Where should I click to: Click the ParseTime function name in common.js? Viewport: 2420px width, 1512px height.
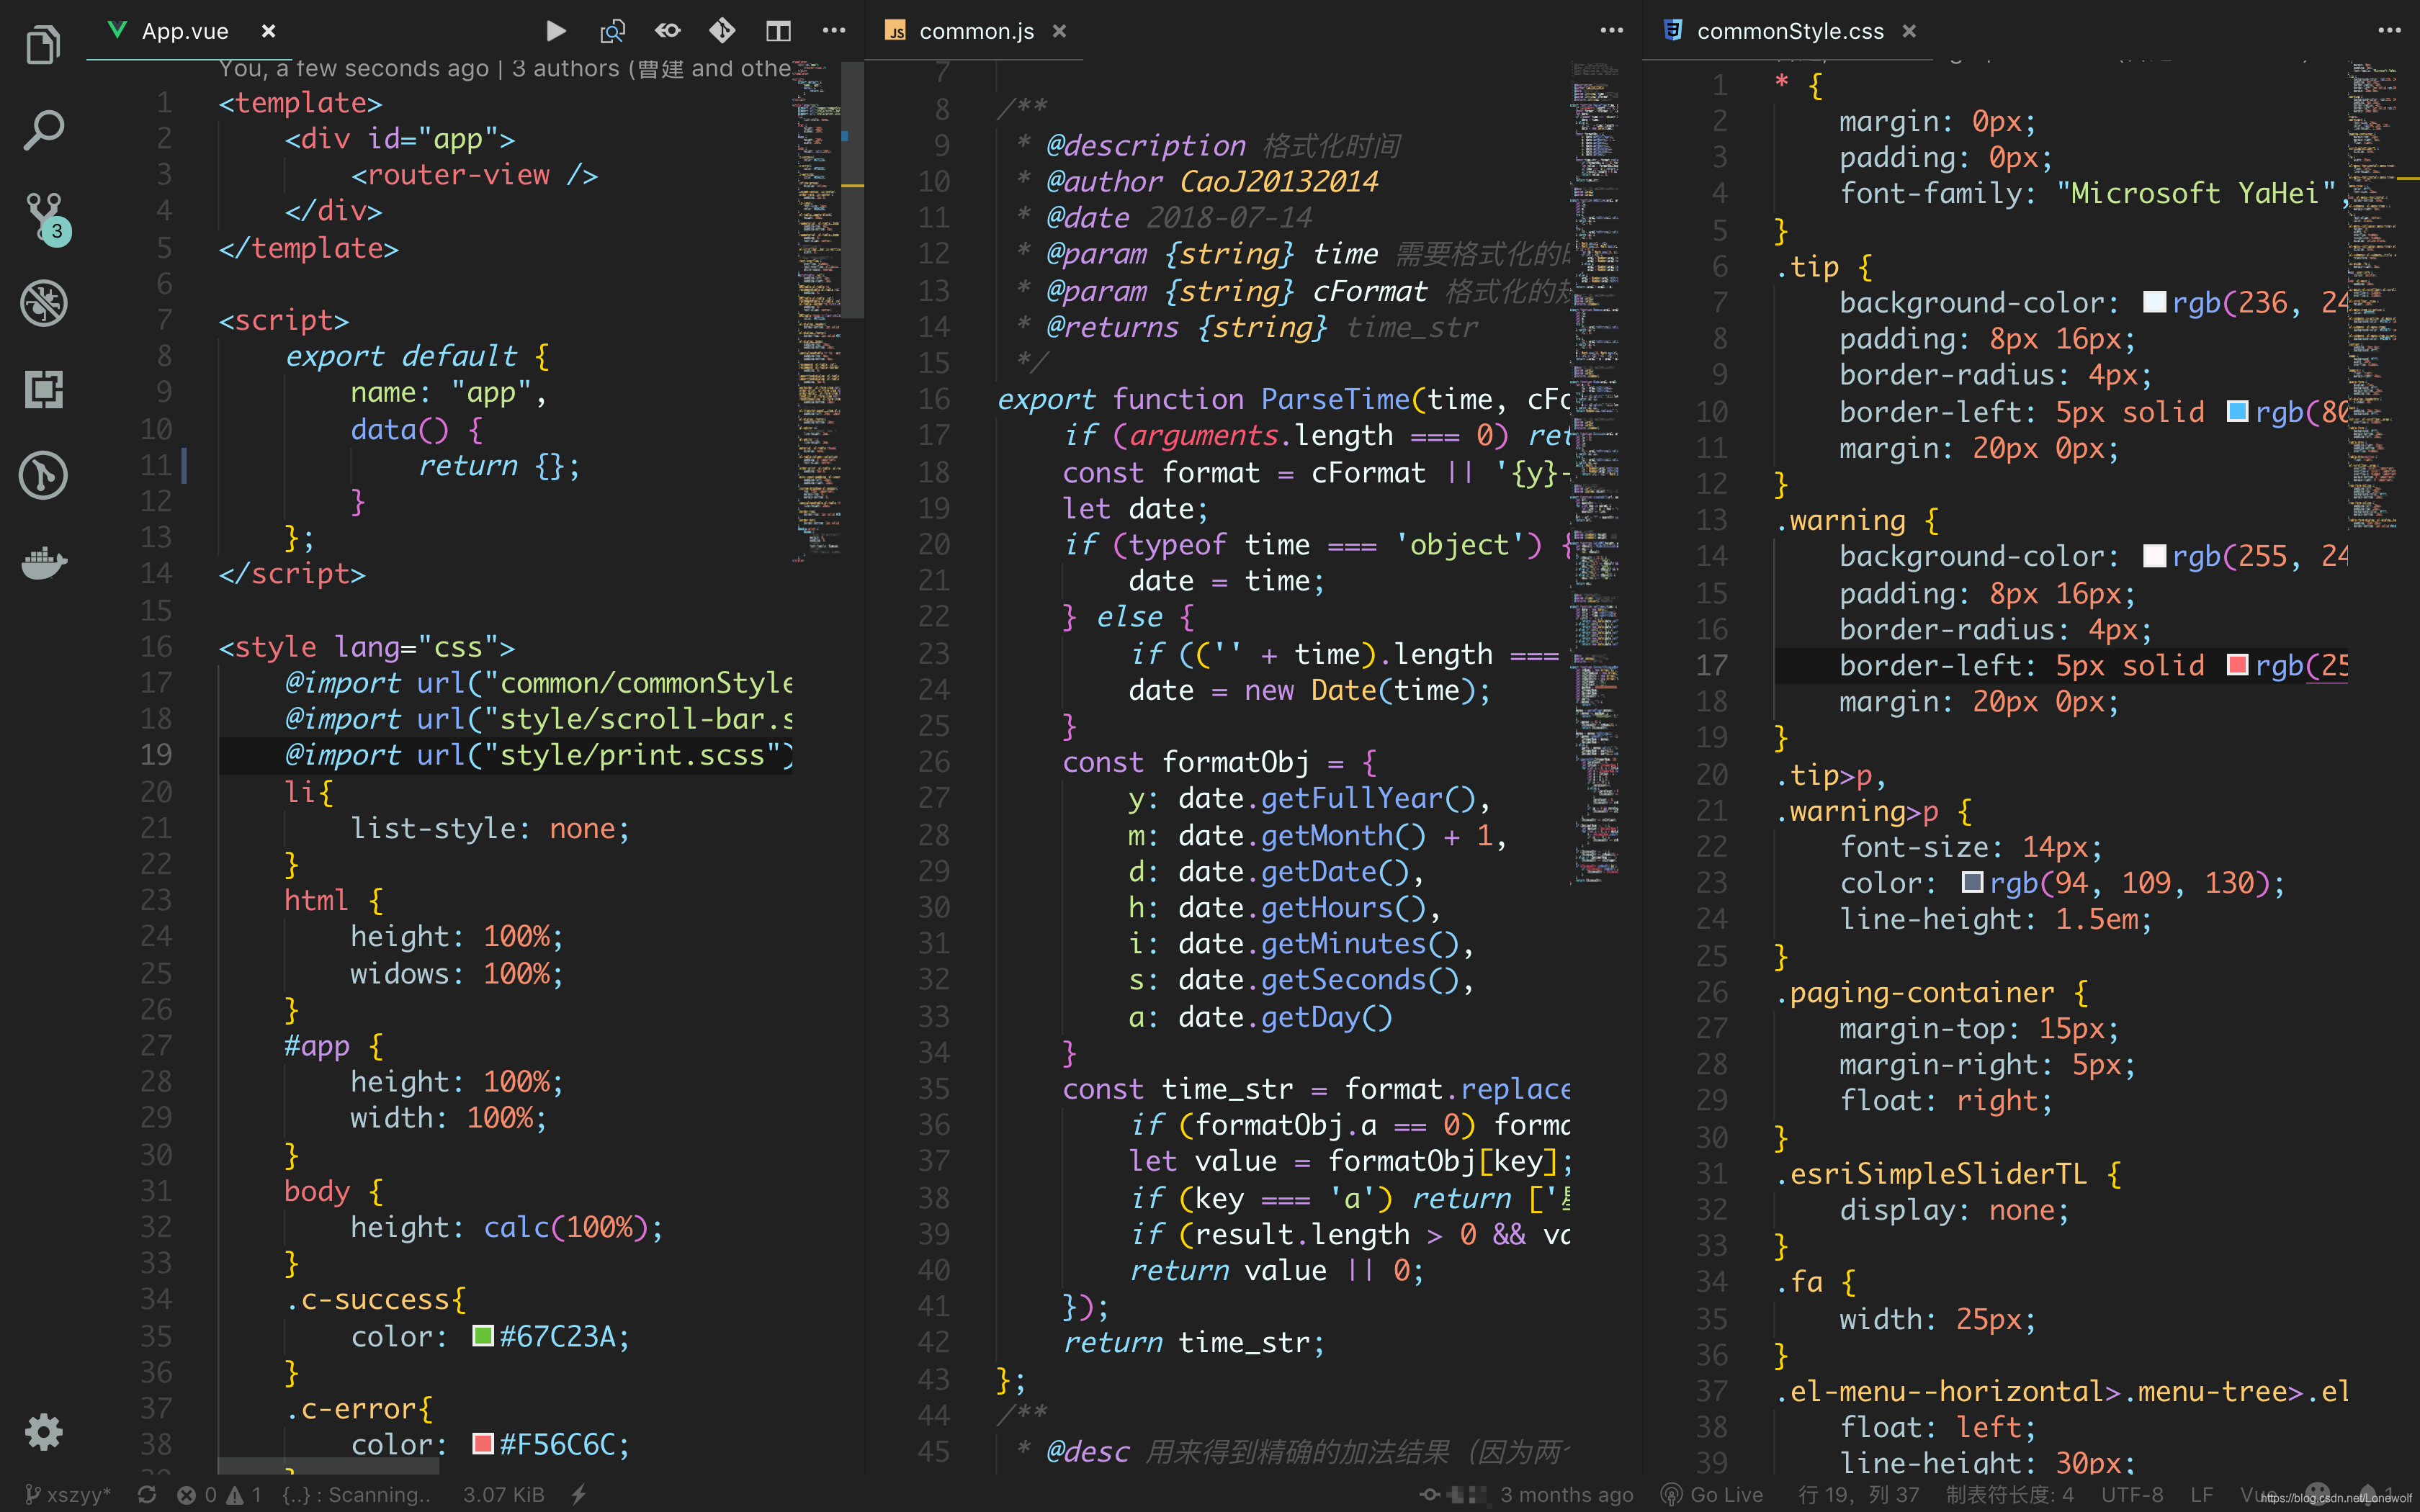(1335, 399)
